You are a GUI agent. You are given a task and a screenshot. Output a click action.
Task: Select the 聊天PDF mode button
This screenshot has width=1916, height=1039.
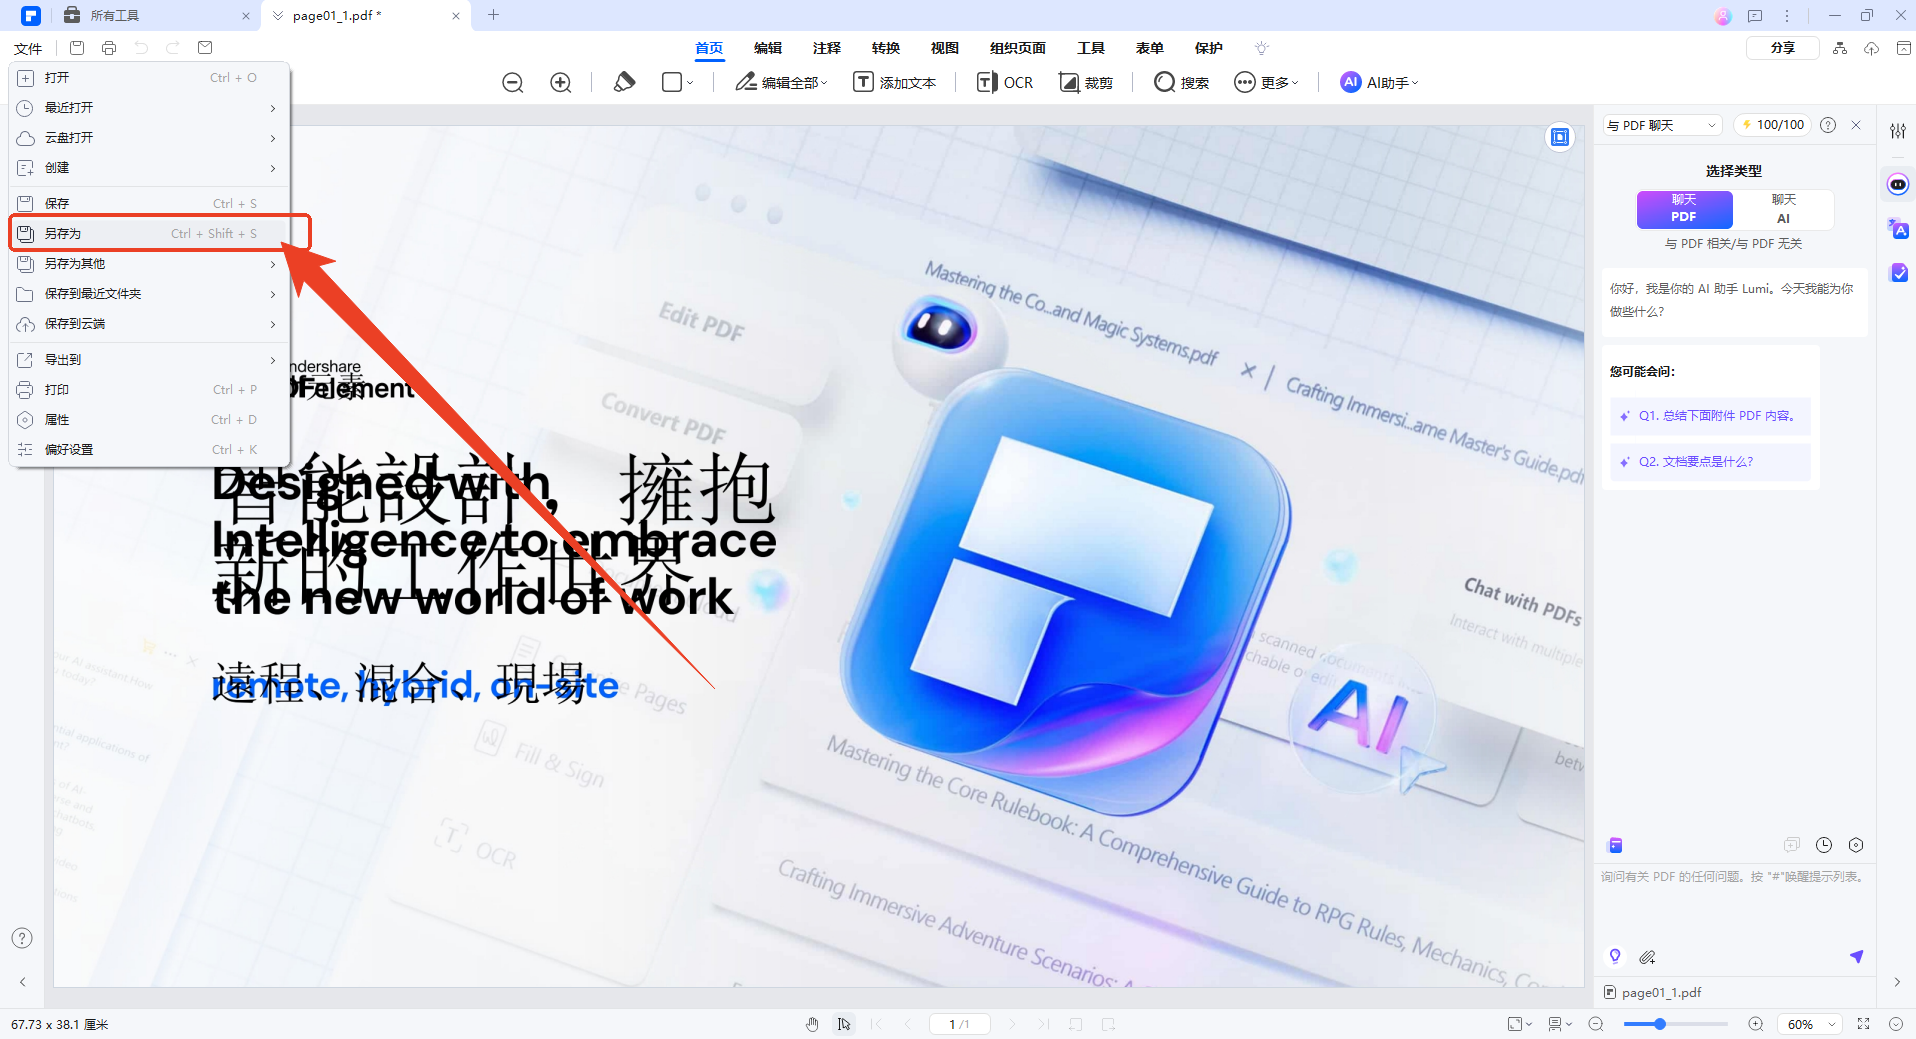tap(1684, 210)
